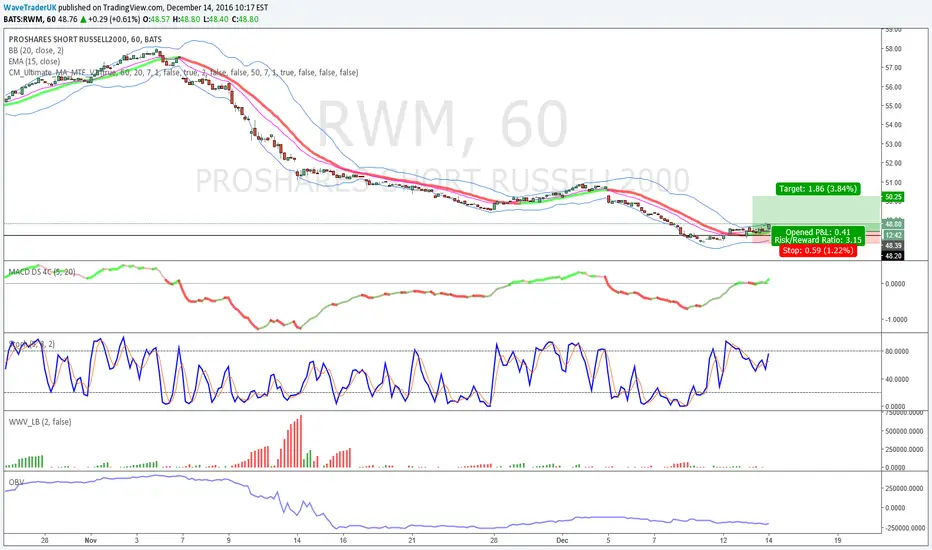Screen dimensions: 932x550
Task: Click the 21 date label on the time axis
Action: (412, 540)
